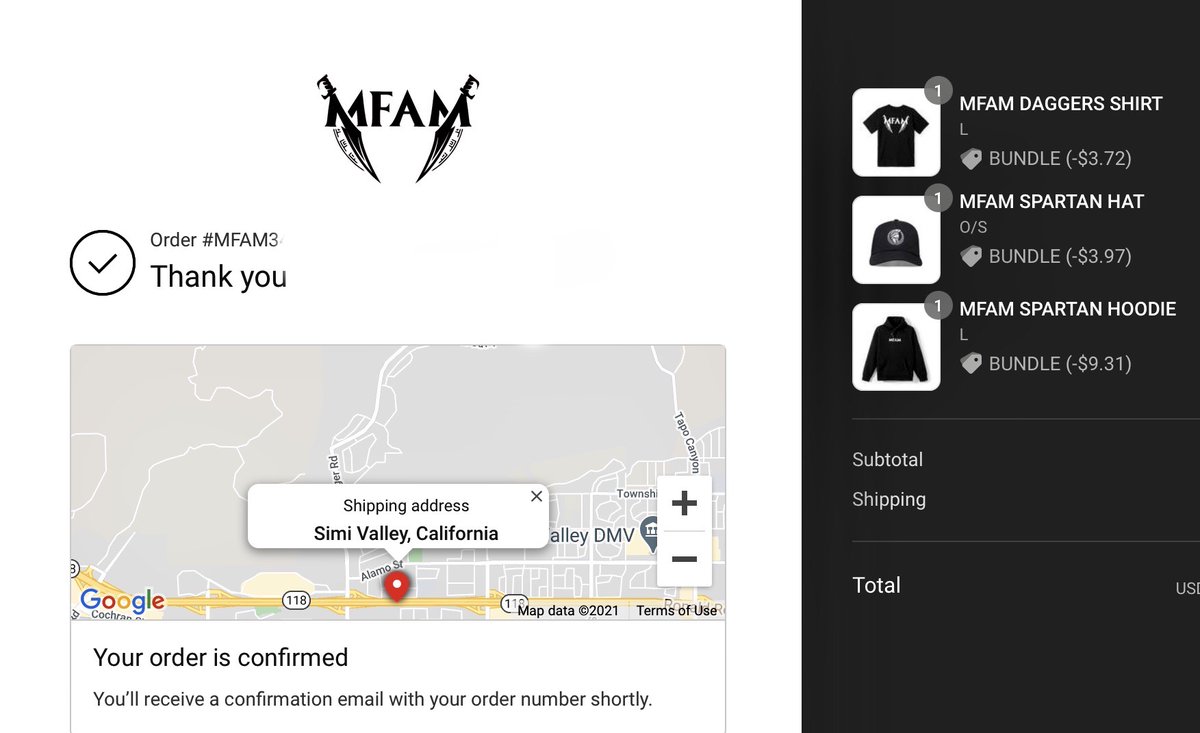Click the red shipping location pin
Image resolution: width=1200 pixels, height=733 pixels.
click(397, 587)
